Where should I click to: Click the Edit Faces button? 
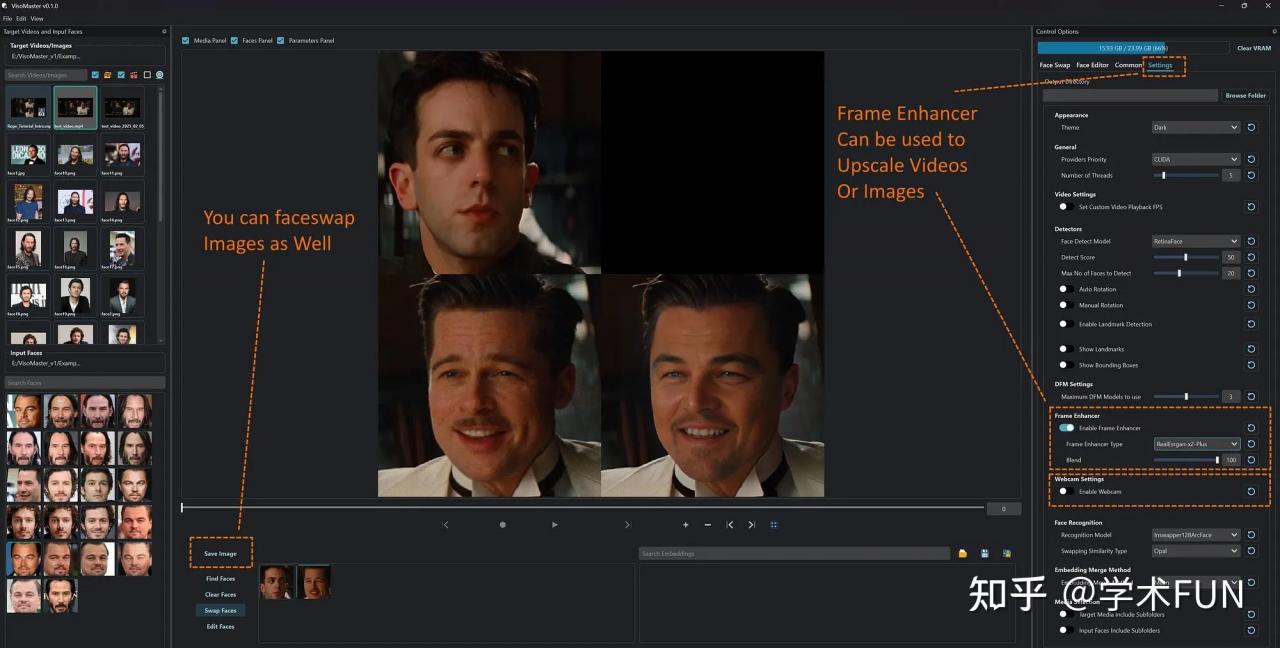point(220,626)
